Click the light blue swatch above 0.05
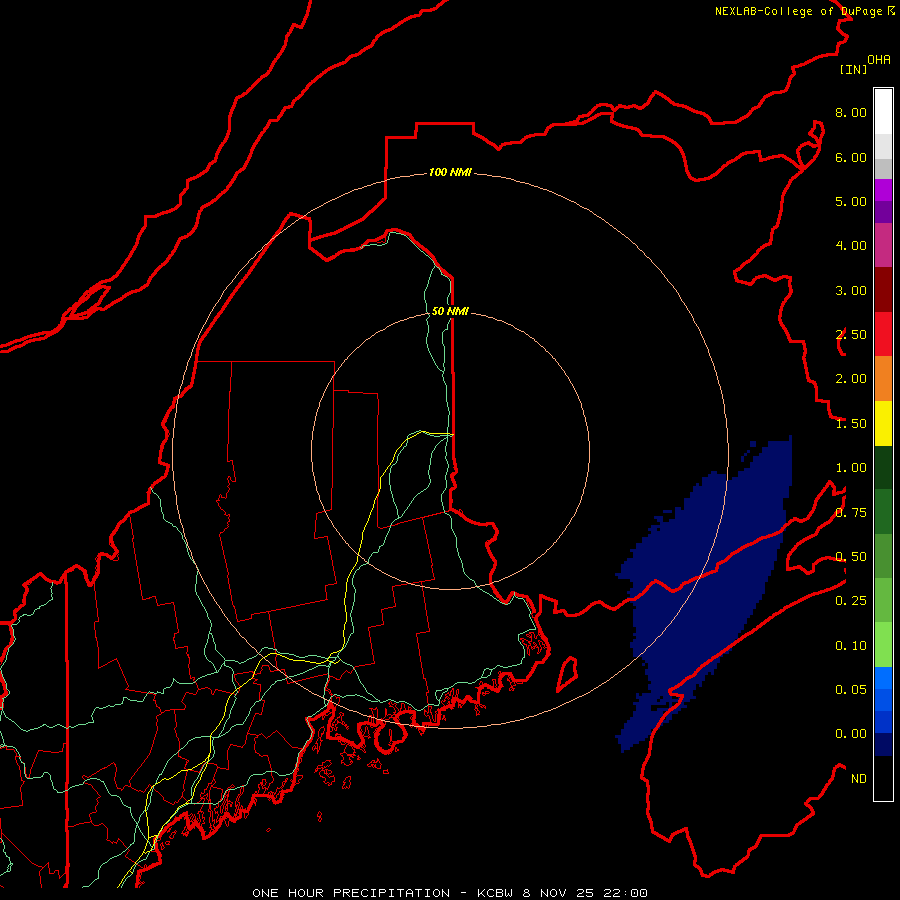900x900 pixels. tap(883, 678)
